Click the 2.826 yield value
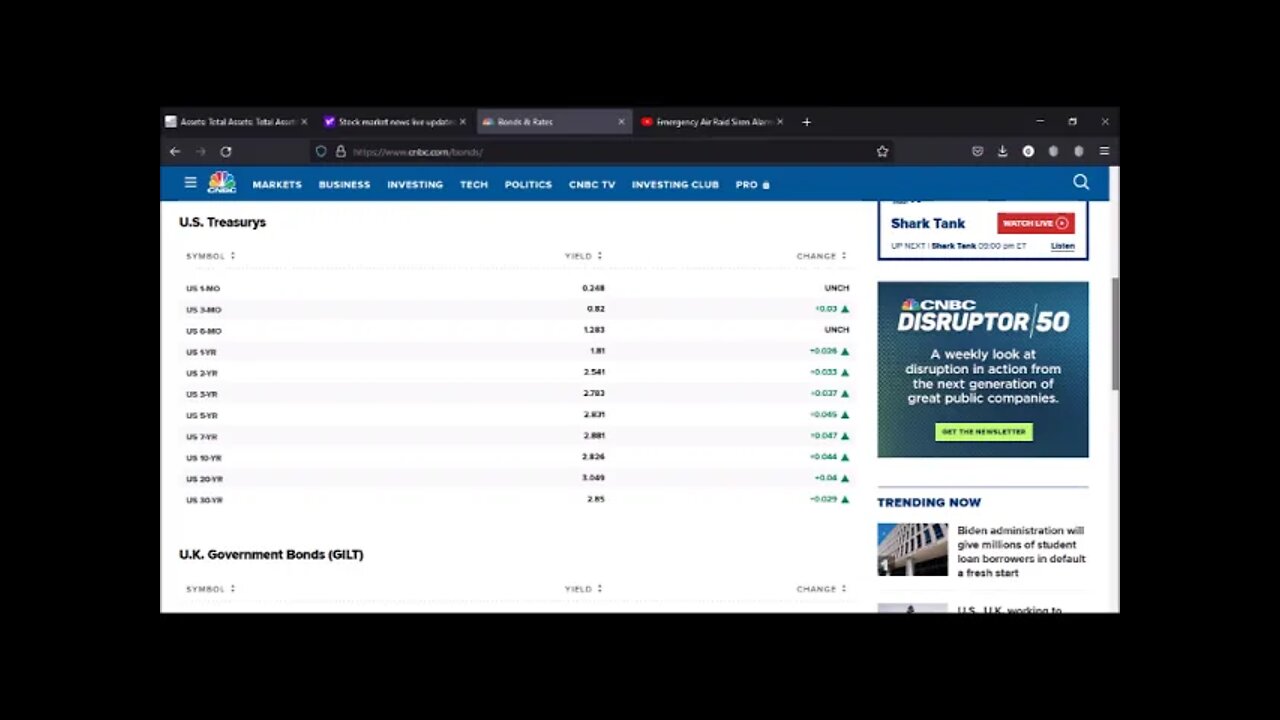 (593, 457)
